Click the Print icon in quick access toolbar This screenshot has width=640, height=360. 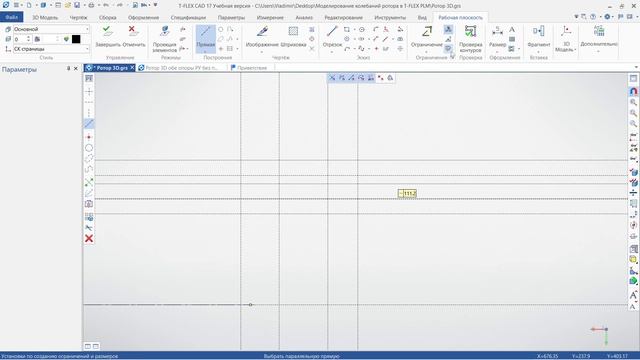pyautogui.click(x=91, y=5)
